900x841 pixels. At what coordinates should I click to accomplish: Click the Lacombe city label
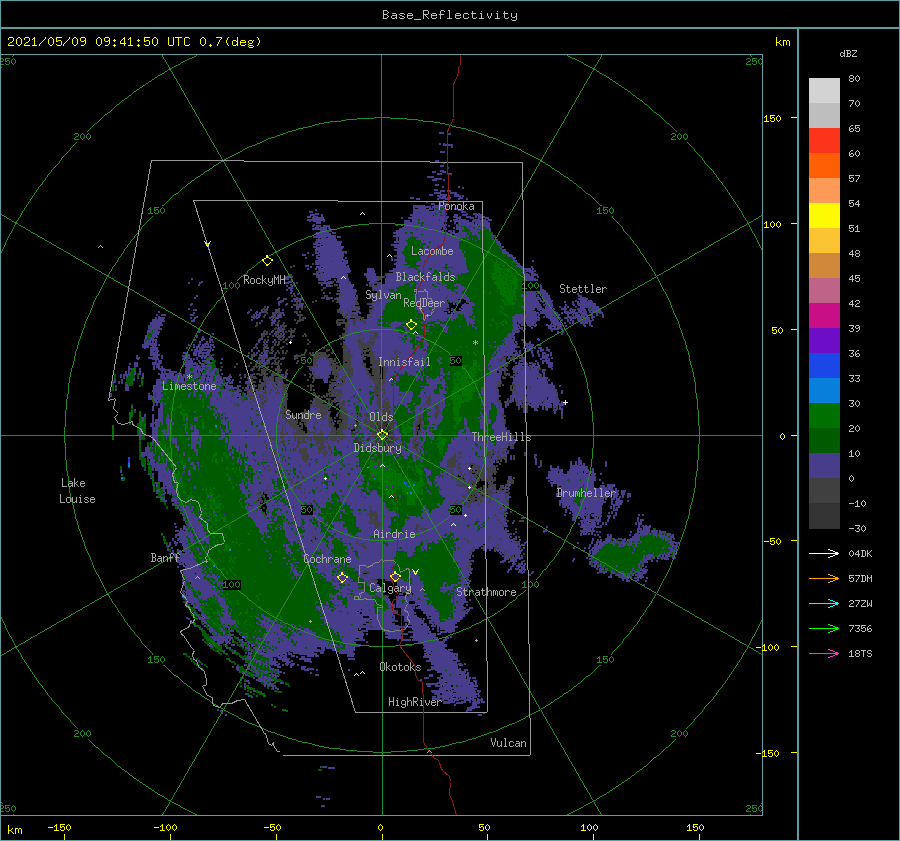[x=432, y=251]
